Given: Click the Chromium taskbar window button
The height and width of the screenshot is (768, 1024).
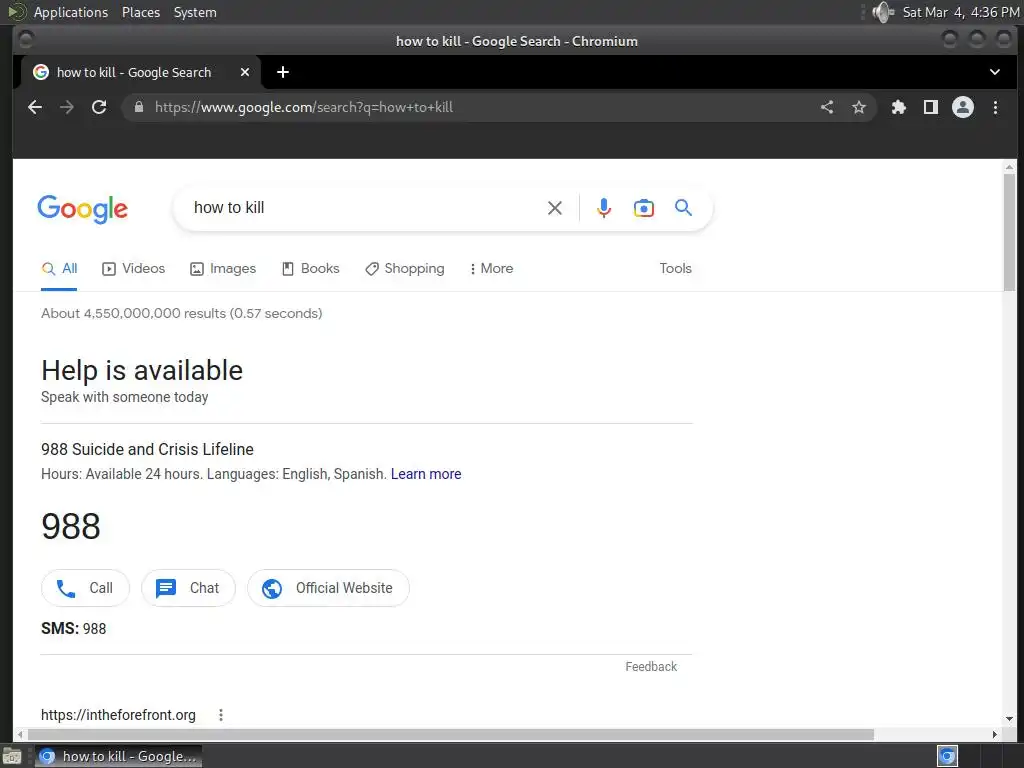Looking at the screenshot, I should (x=118, y=756).
